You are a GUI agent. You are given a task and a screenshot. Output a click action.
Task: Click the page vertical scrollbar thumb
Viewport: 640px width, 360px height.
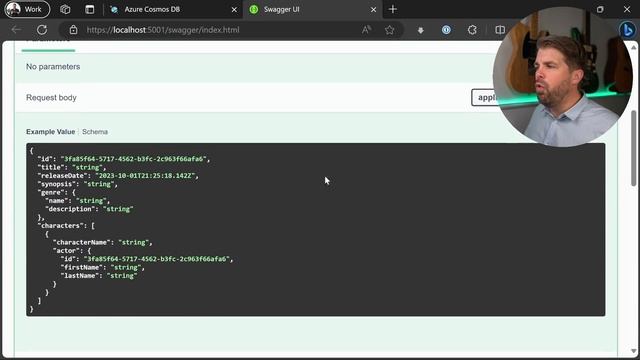coord(633,148)
